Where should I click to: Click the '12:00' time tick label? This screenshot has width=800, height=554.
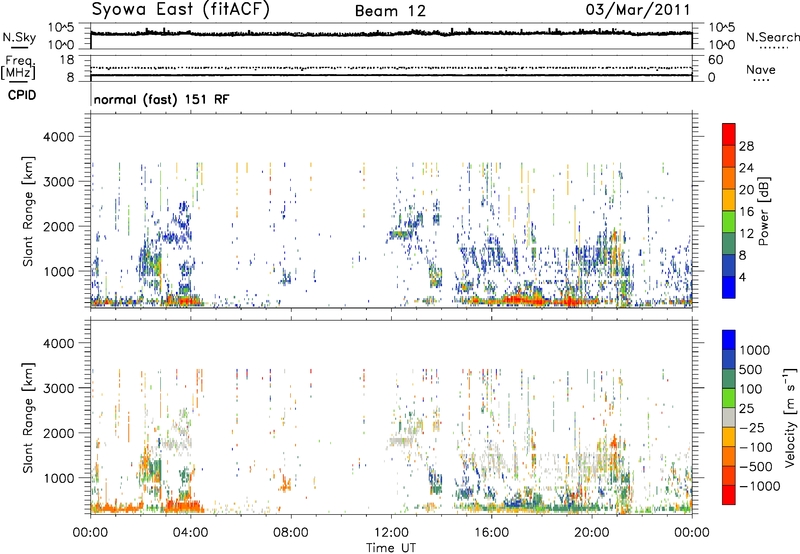click(x=391, y=533)
